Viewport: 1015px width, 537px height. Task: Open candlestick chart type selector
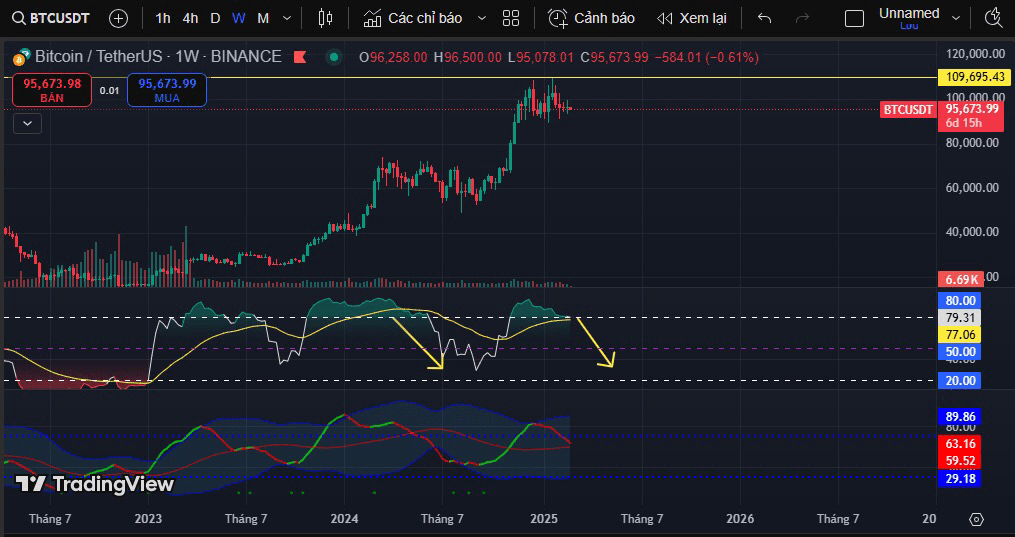326,18
